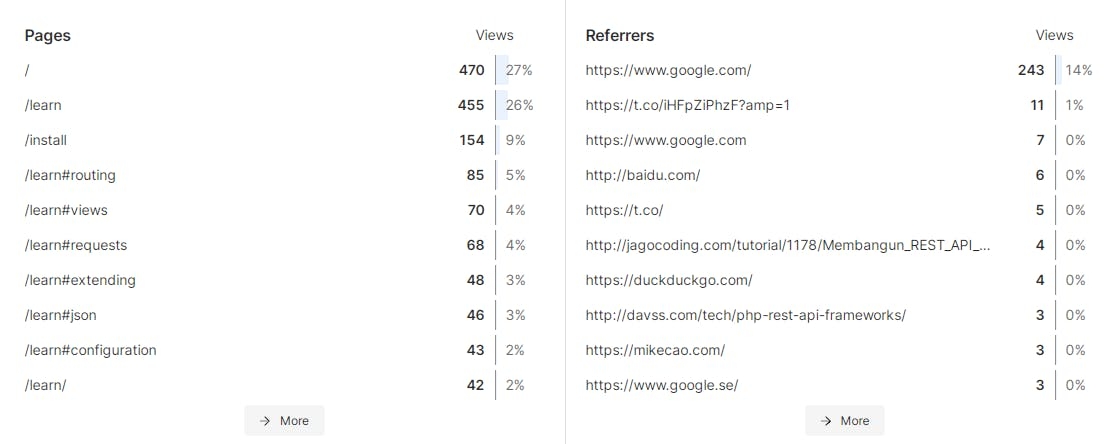Select the /learn#requests page entry
This screenshot has height=444, width=1111.
tap(76, 245)
